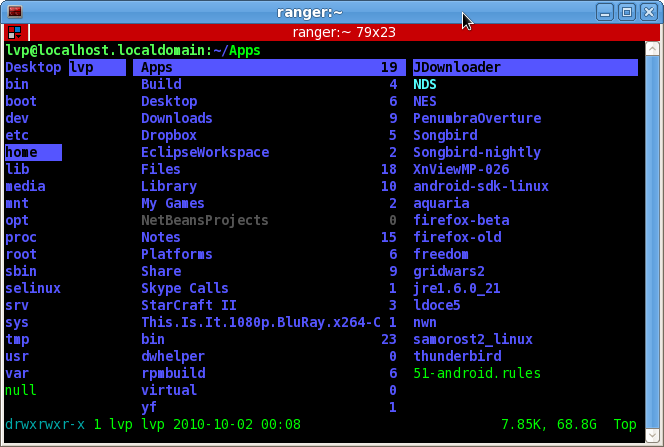Open the Downloads folder entry
This screenshot has height=447, width=664.
point(176,118)
